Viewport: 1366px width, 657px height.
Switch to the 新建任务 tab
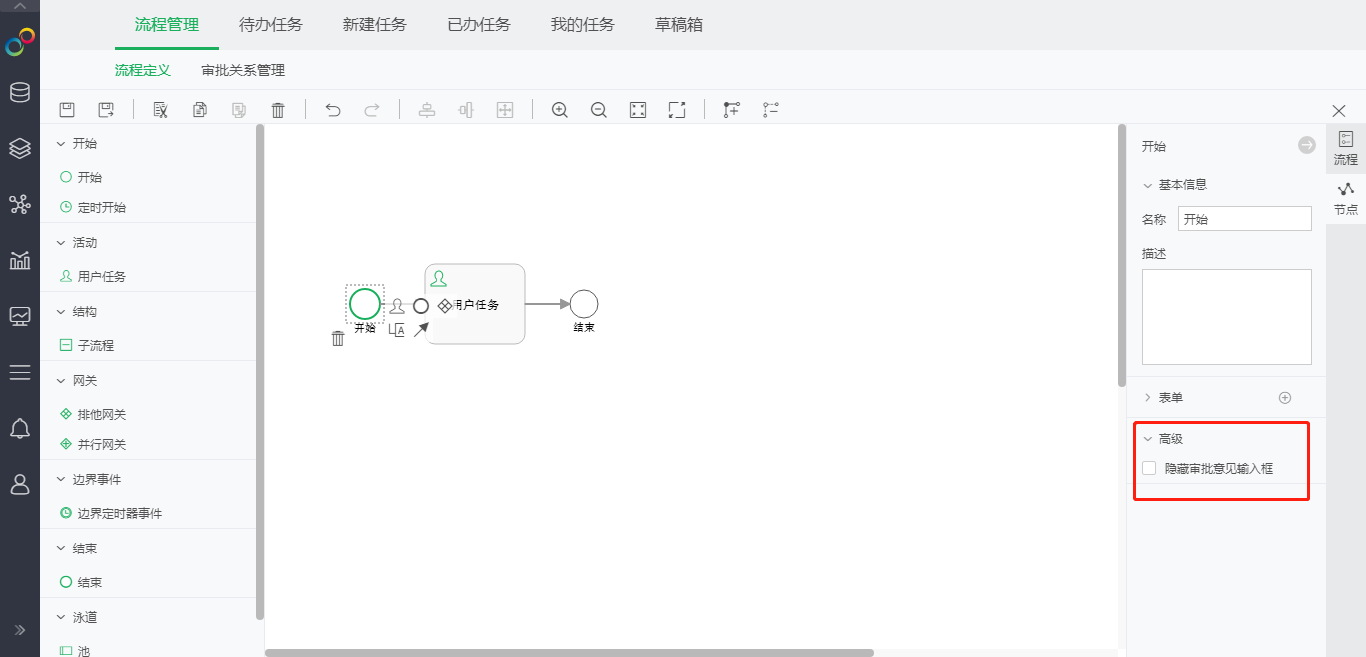(x=375, y=25)
